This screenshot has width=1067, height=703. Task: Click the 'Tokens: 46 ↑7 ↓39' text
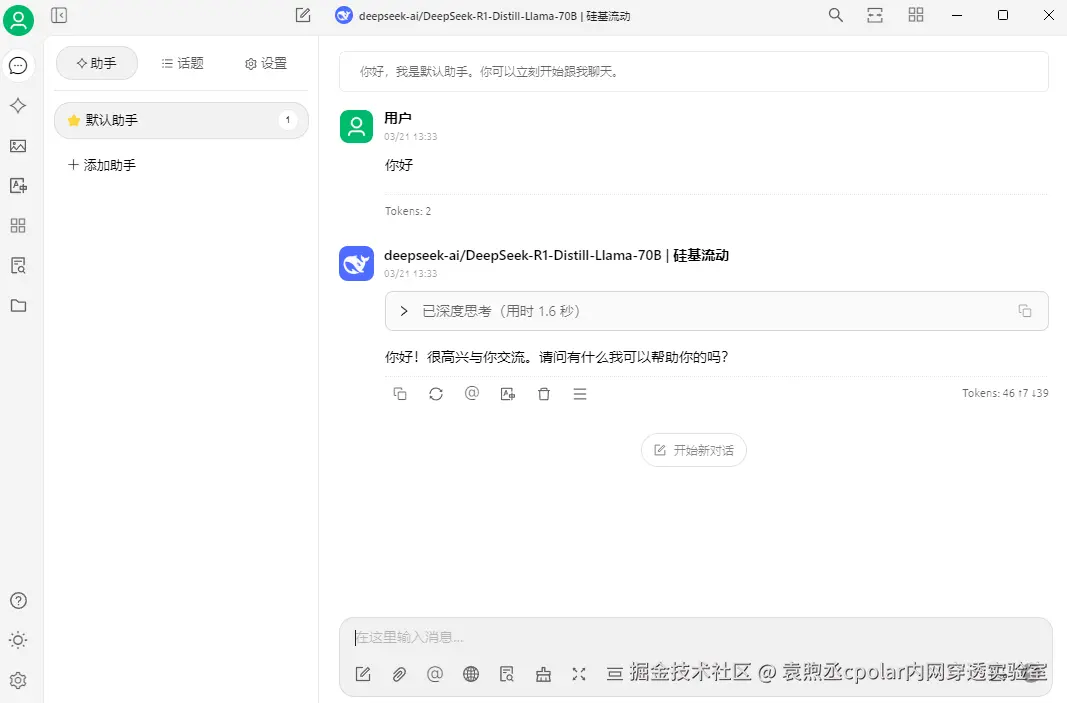click(1005, 393)
